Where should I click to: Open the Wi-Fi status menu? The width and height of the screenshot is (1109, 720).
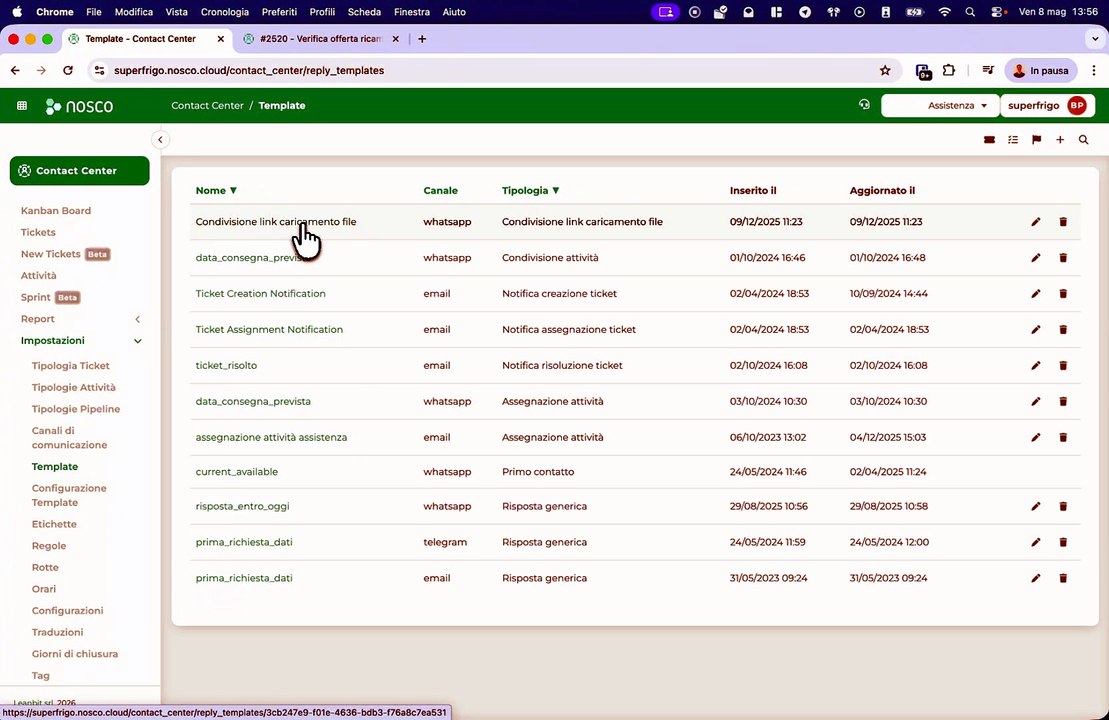[944, 12]
